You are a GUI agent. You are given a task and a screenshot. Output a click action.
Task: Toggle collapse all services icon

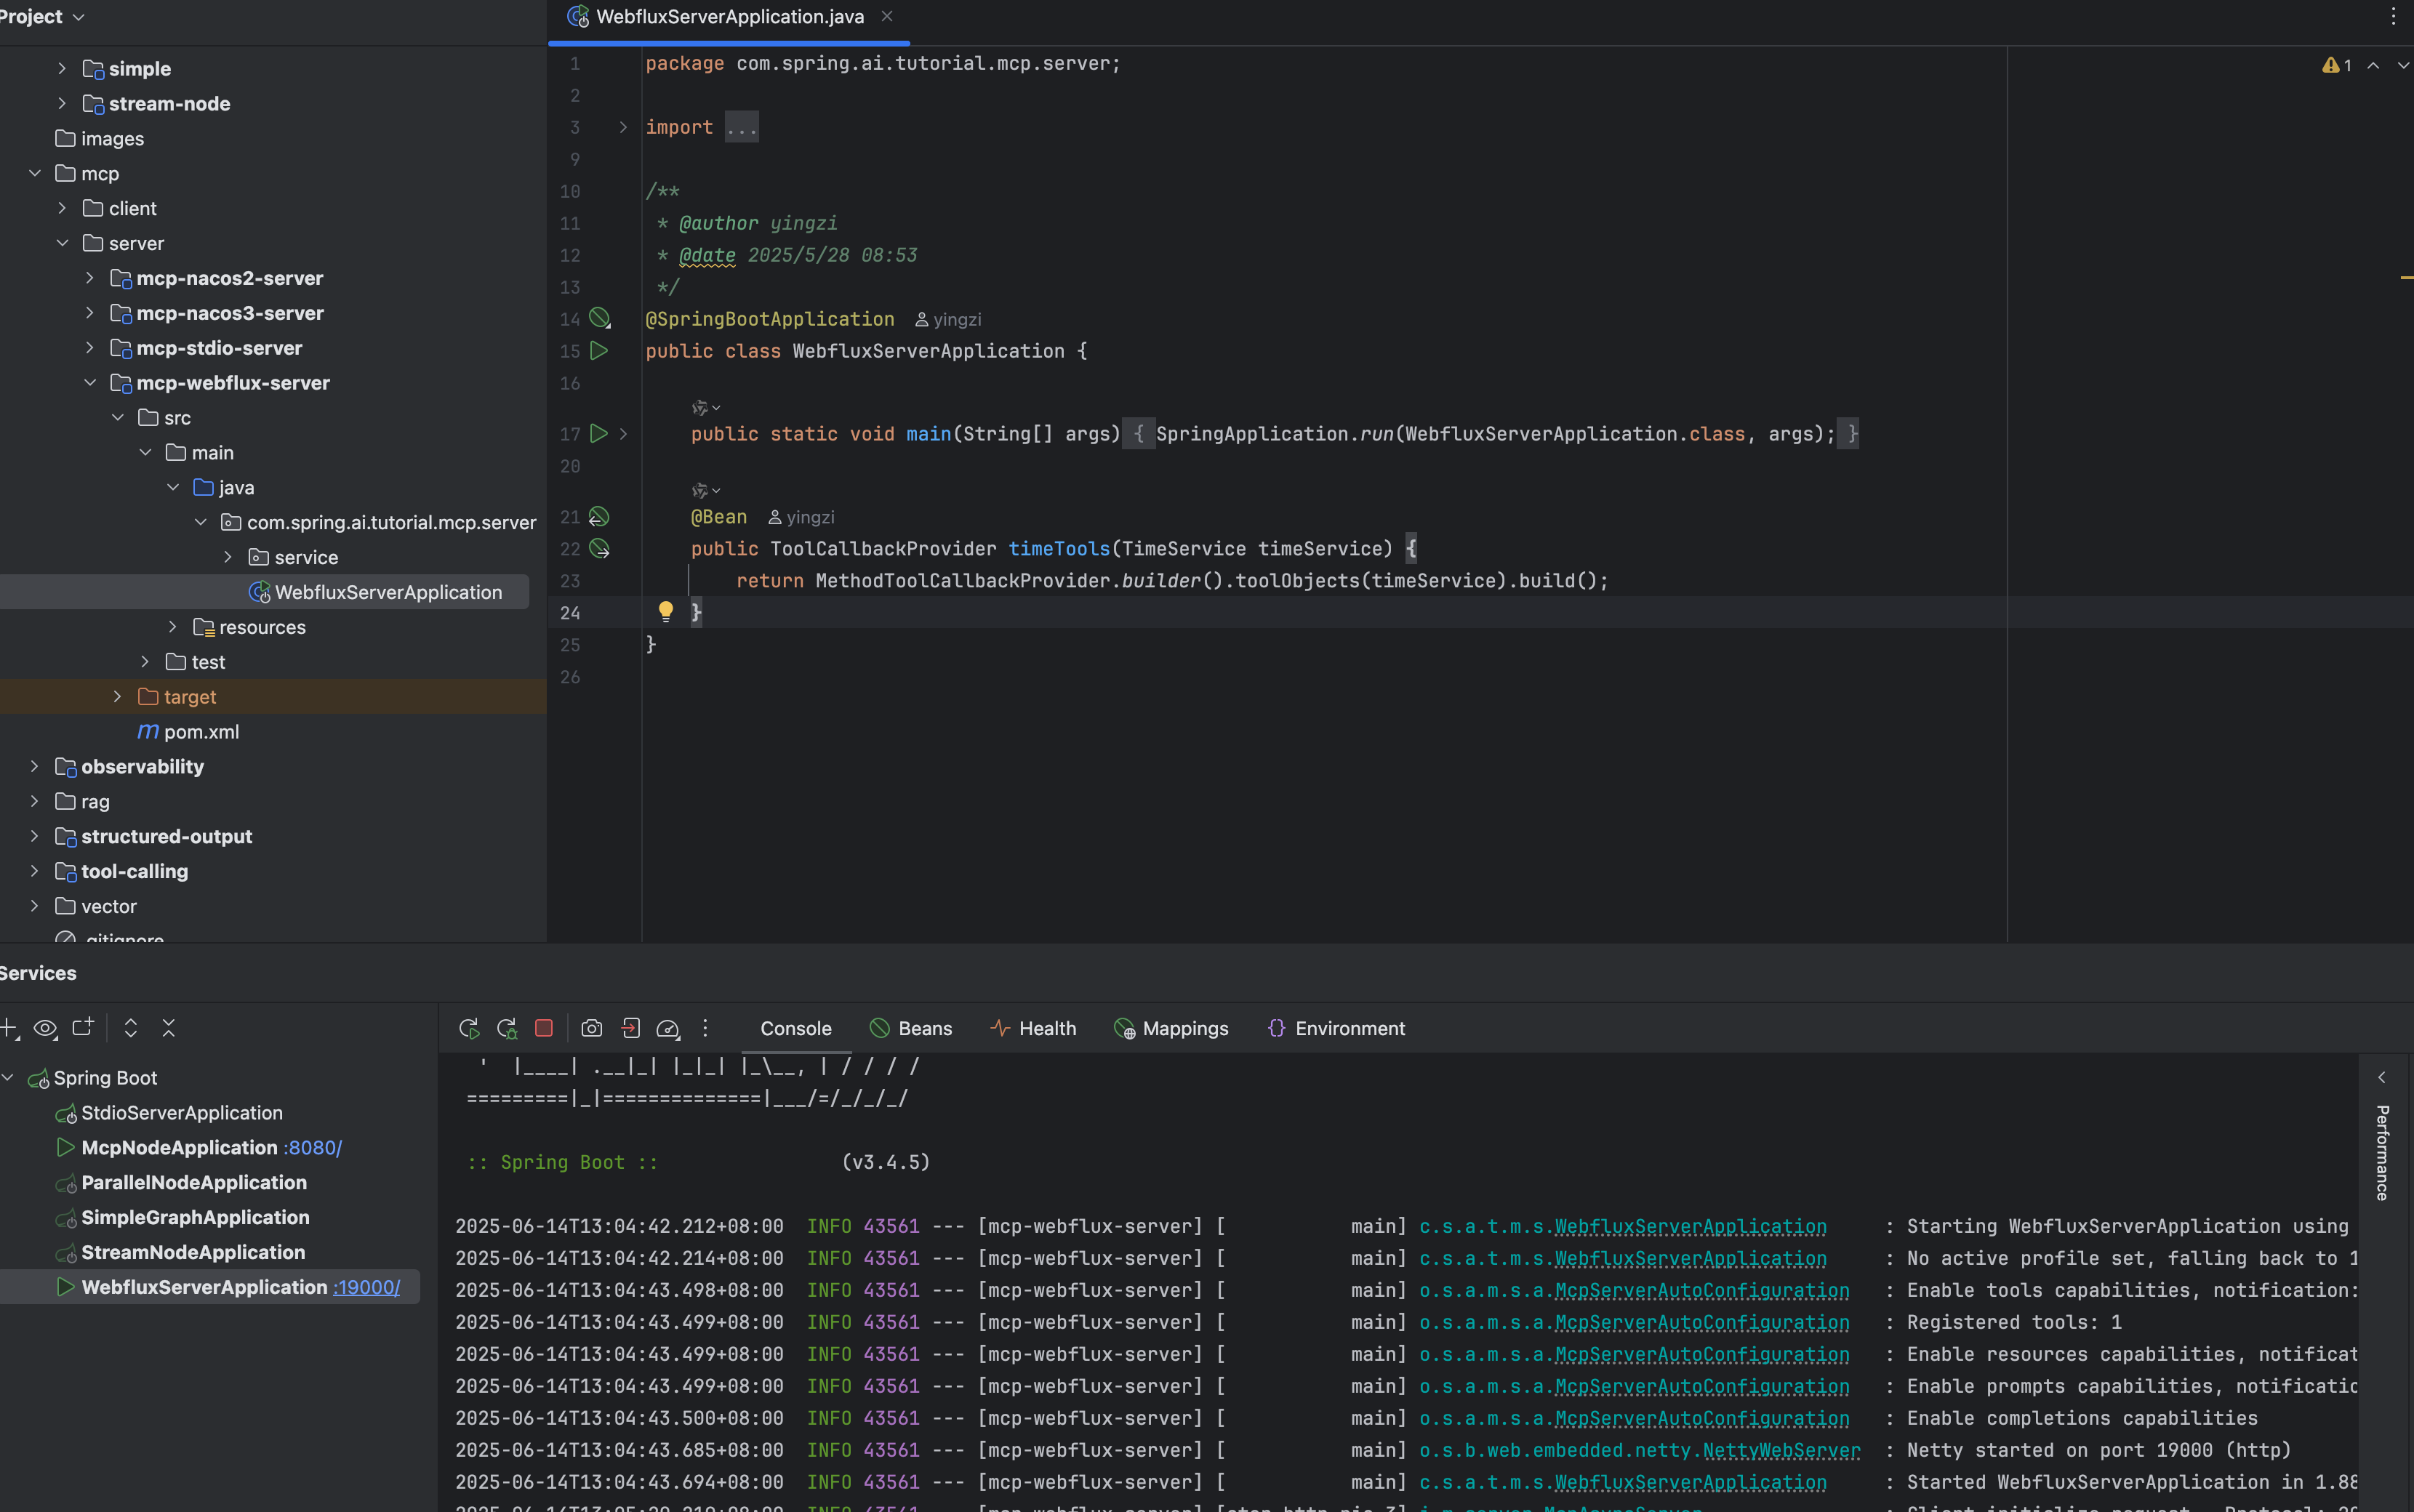(168, 1028)
